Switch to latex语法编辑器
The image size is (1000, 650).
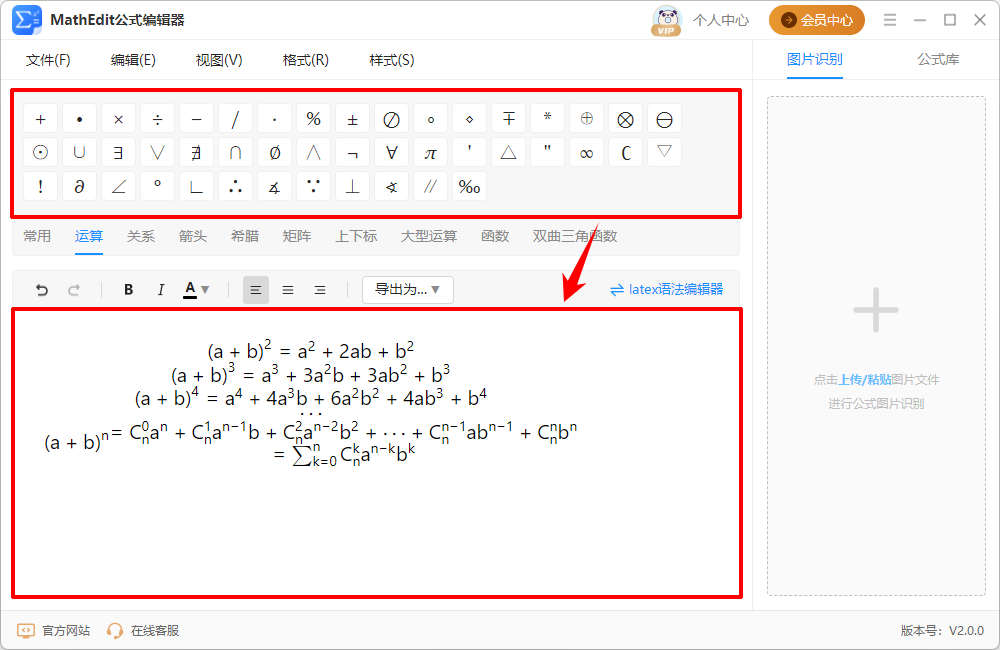666,290
